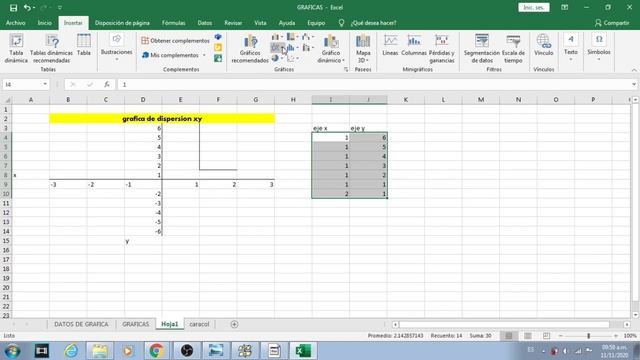The width and height of the screenshot is (640, 360).
Task: Switch to Normal view in status bar
Action: pos(509,336)
